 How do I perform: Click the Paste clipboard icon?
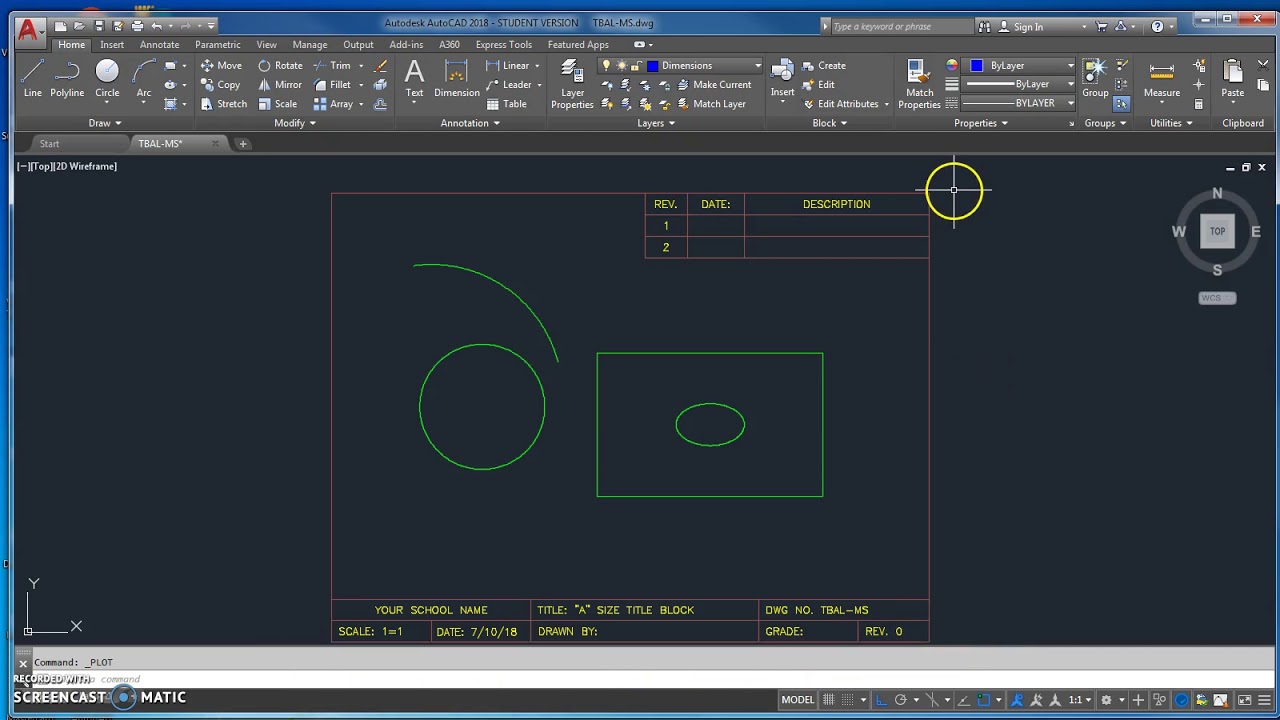pyautogui.click(x=1232, y=78)
